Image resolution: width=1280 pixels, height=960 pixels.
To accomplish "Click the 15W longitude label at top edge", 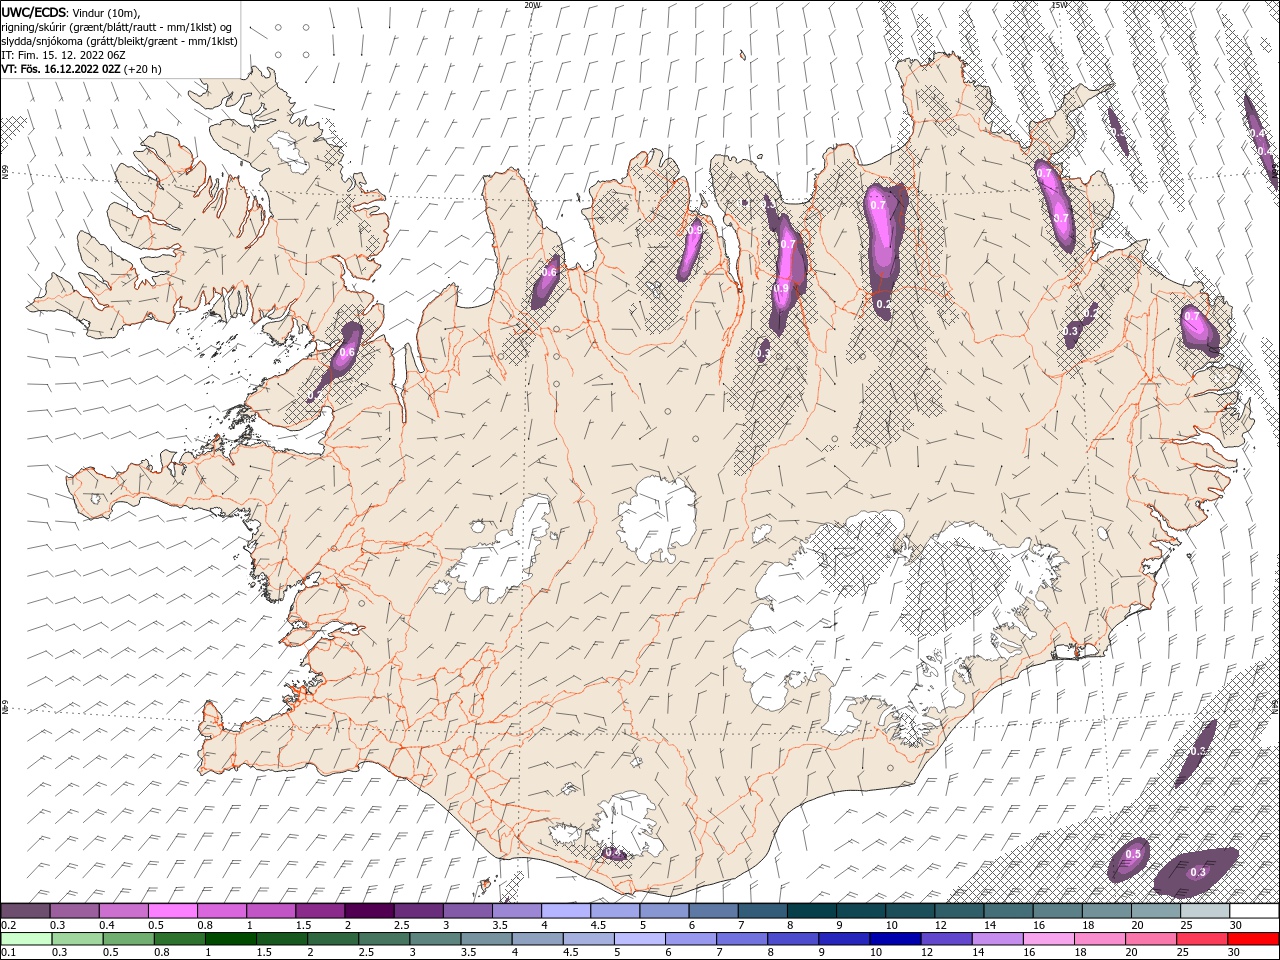I will tap(1059, 5).
